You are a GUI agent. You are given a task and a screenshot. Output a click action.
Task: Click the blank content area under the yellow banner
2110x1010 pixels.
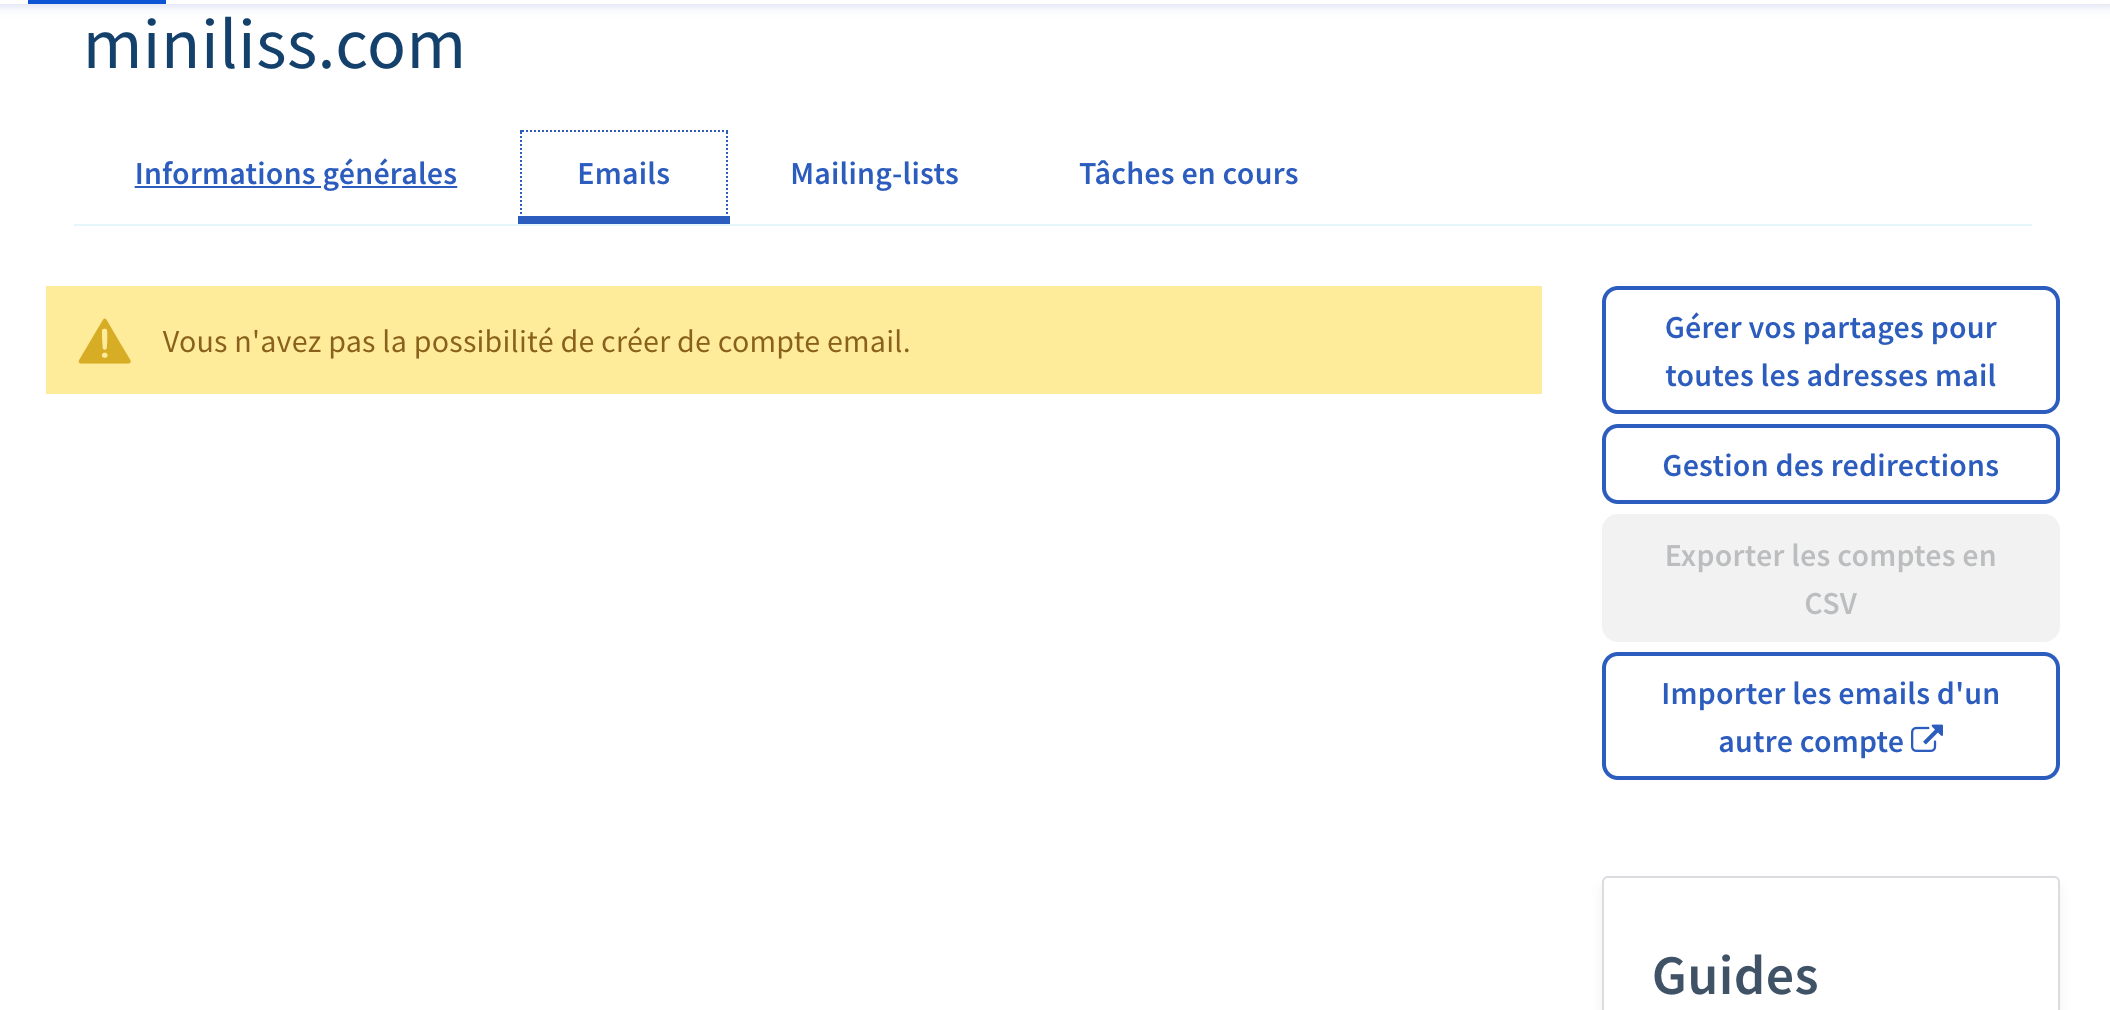click(x=790, y=650)
